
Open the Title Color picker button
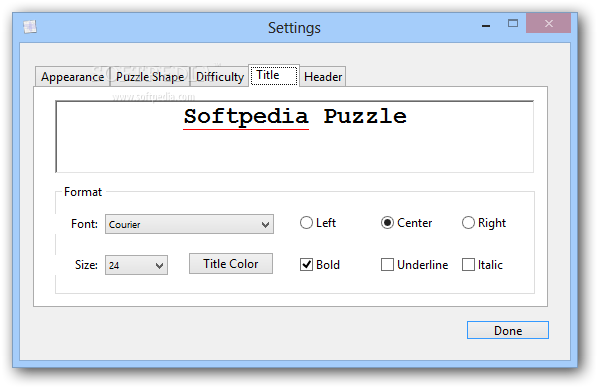click(x=231, y=264)
